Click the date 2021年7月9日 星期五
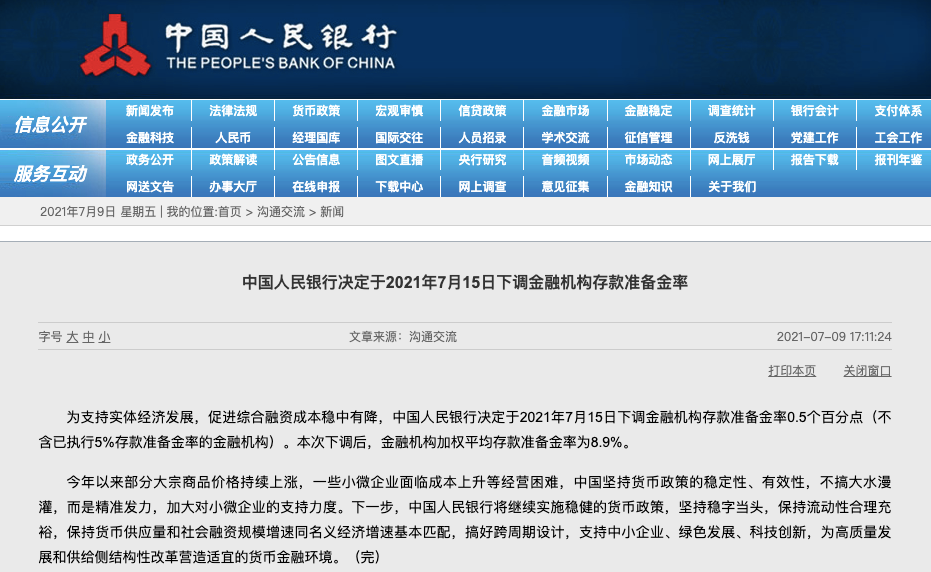Viewport: 931px width, 572px height. pos(98,212)
